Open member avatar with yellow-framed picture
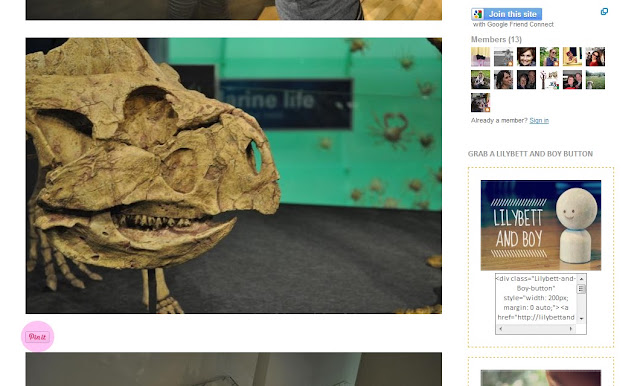The image size is (640, 386). (572, 57)
